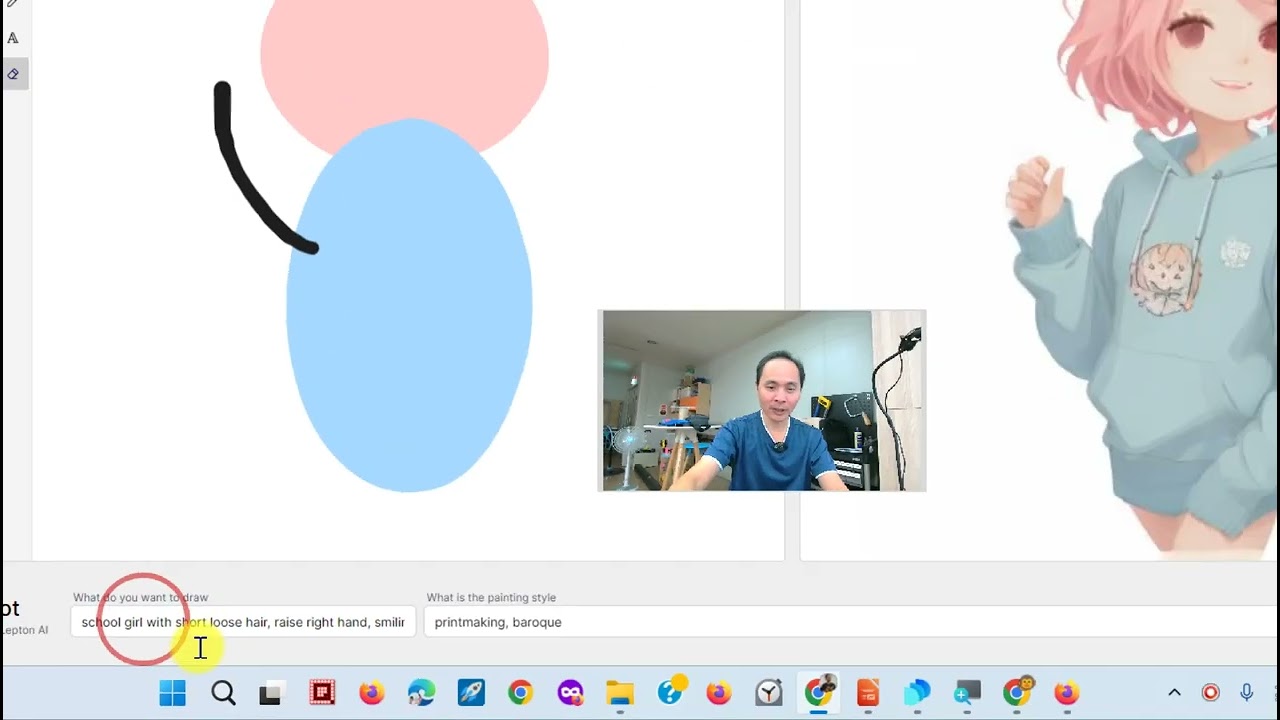Click the 'What do you want to draw' label

tap(140, 597)
